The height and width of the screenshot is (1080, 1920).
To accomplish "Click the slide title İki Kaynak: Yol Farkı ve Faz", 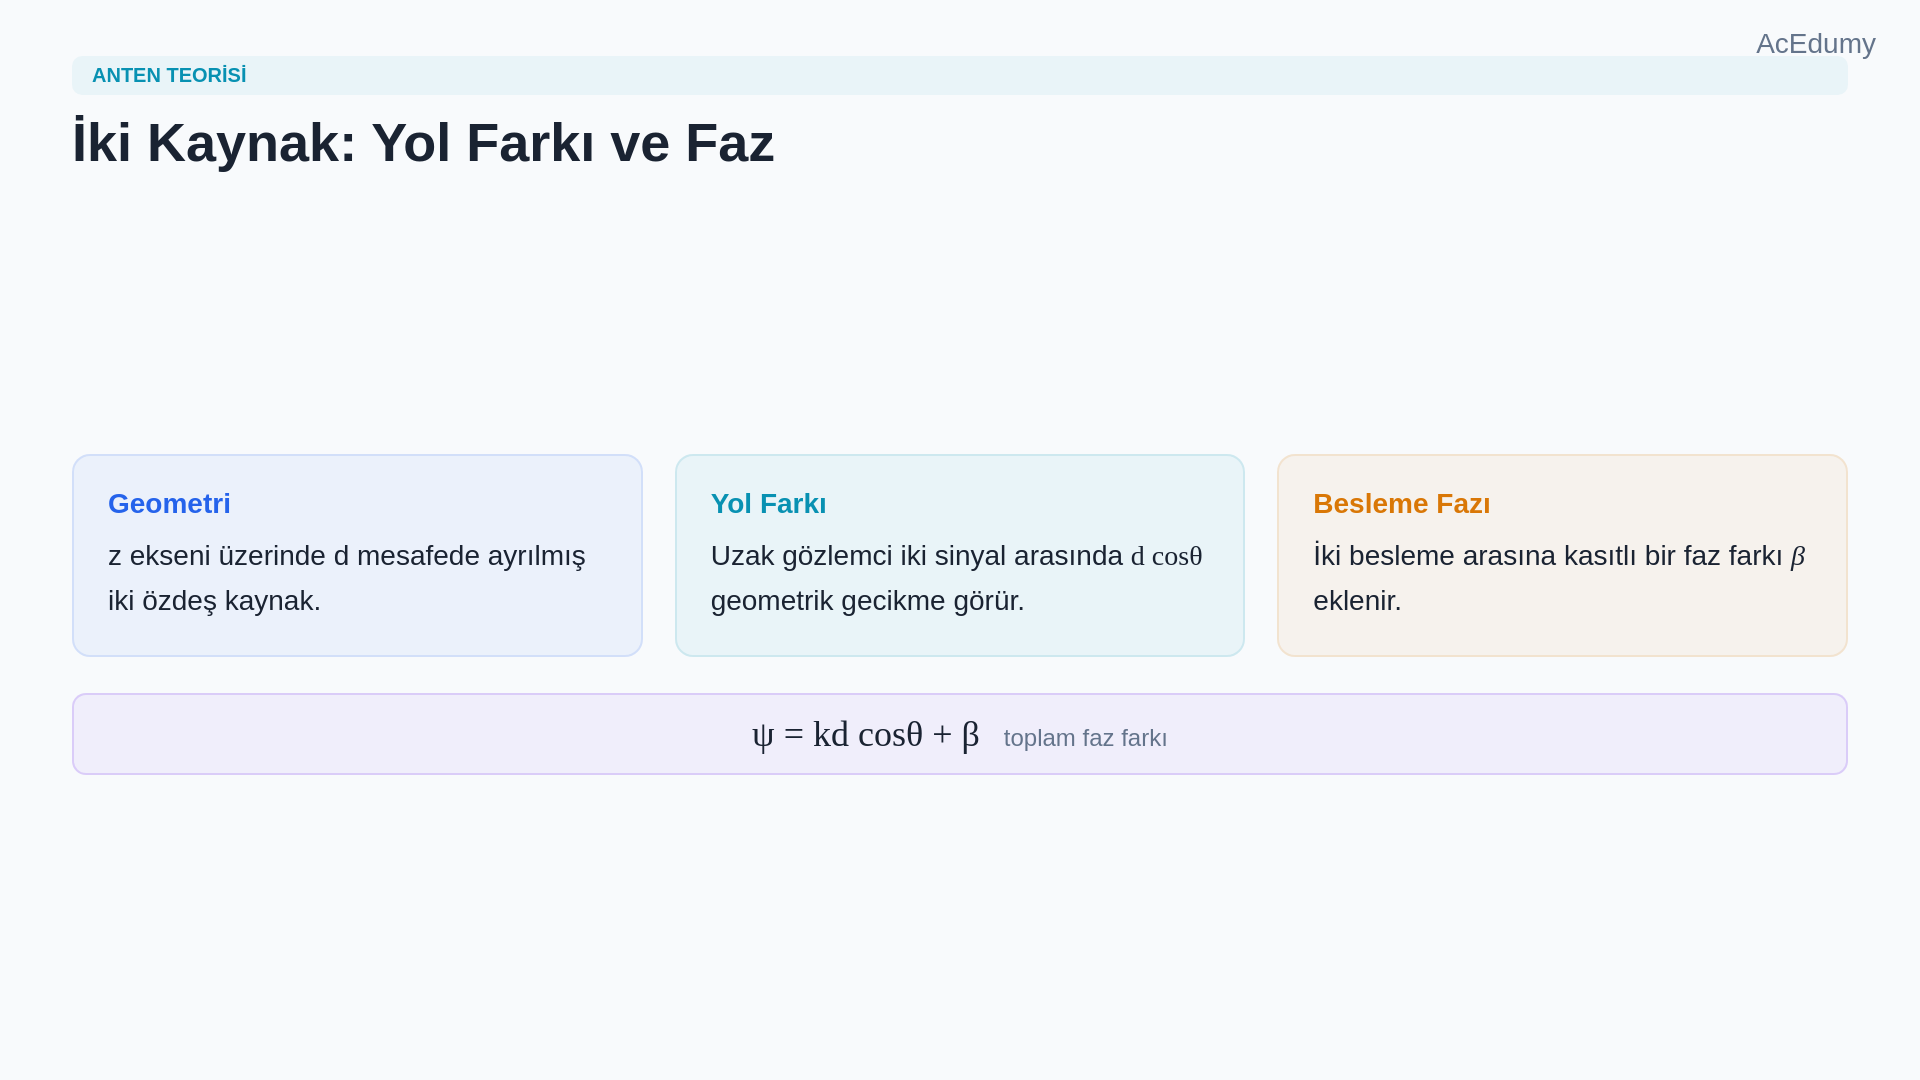I will point(423,142).
